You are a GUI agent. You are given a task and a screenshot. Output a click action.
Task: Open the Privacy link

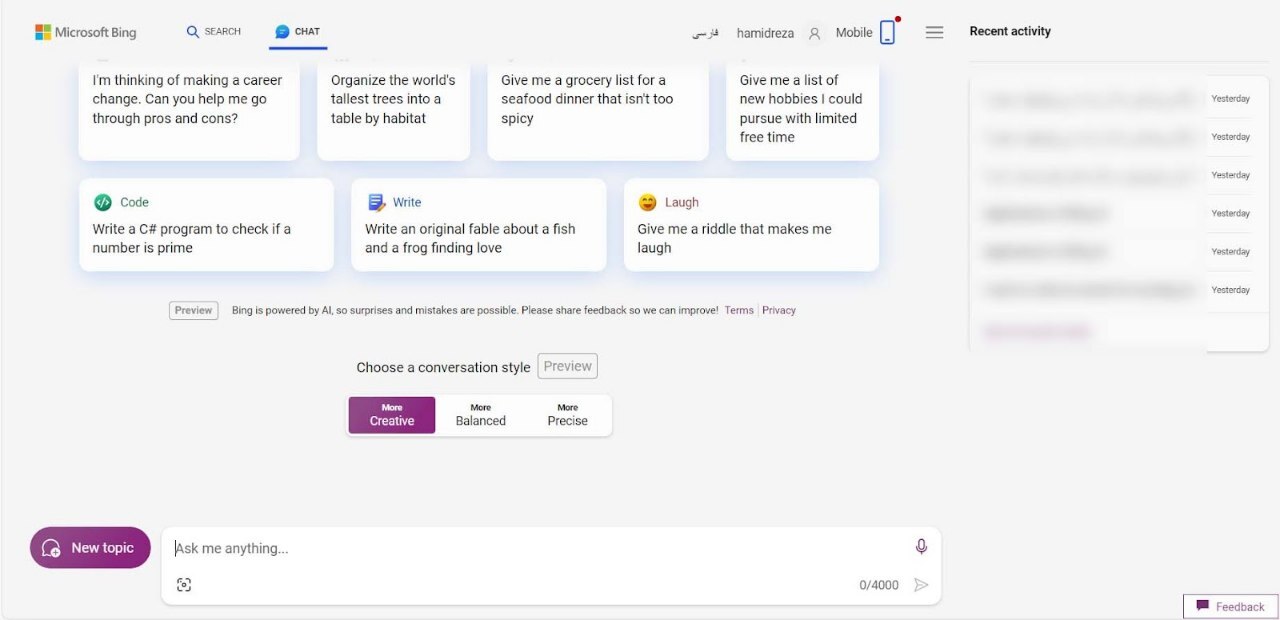(x=778, y=310)
